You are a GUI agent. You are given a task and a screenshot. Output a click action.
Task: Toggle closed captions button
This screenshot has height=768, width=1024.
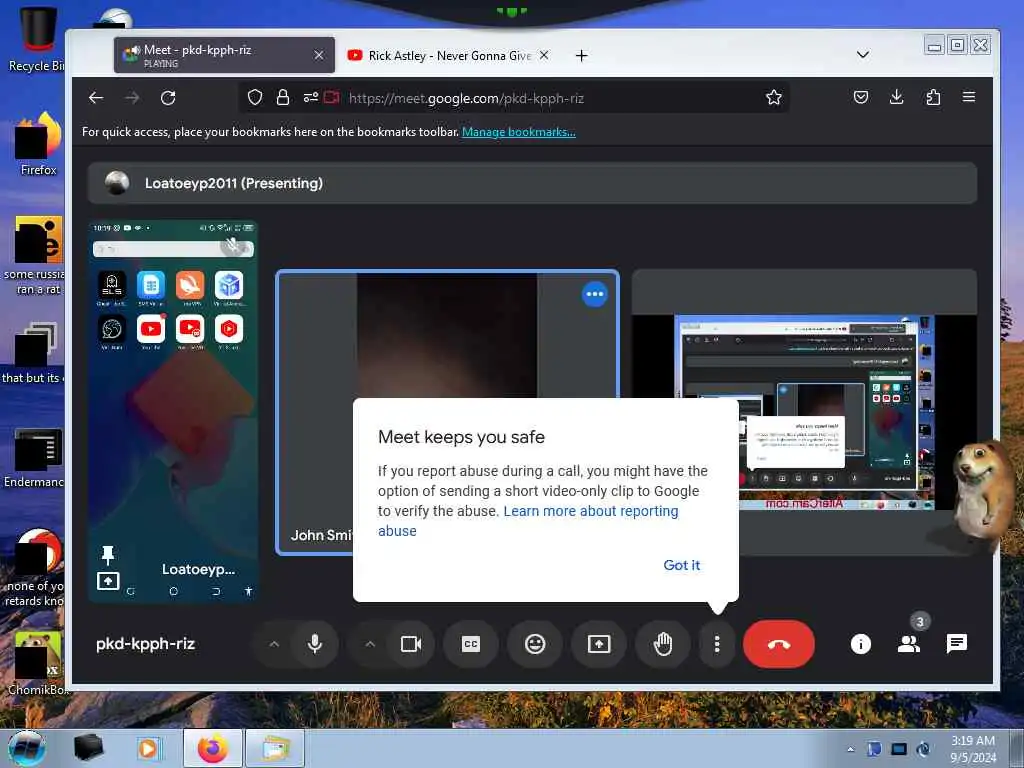[471, 644]
